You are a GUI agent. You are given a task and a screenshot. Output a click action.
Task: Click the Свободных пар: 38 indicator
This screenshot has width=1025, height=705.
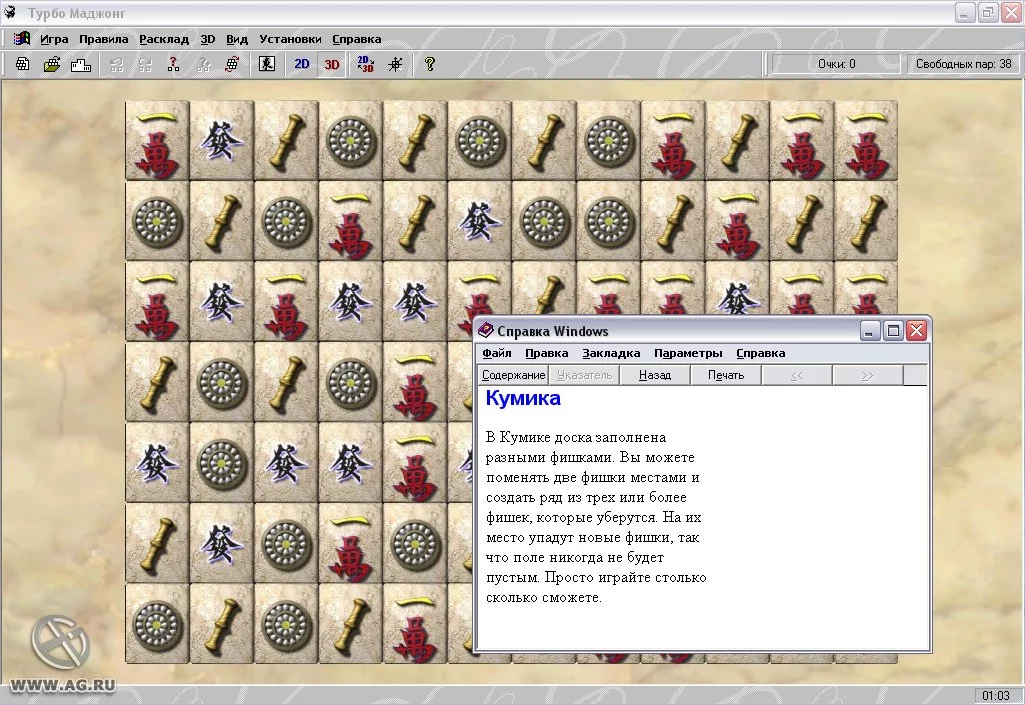(x=963, y=64)
